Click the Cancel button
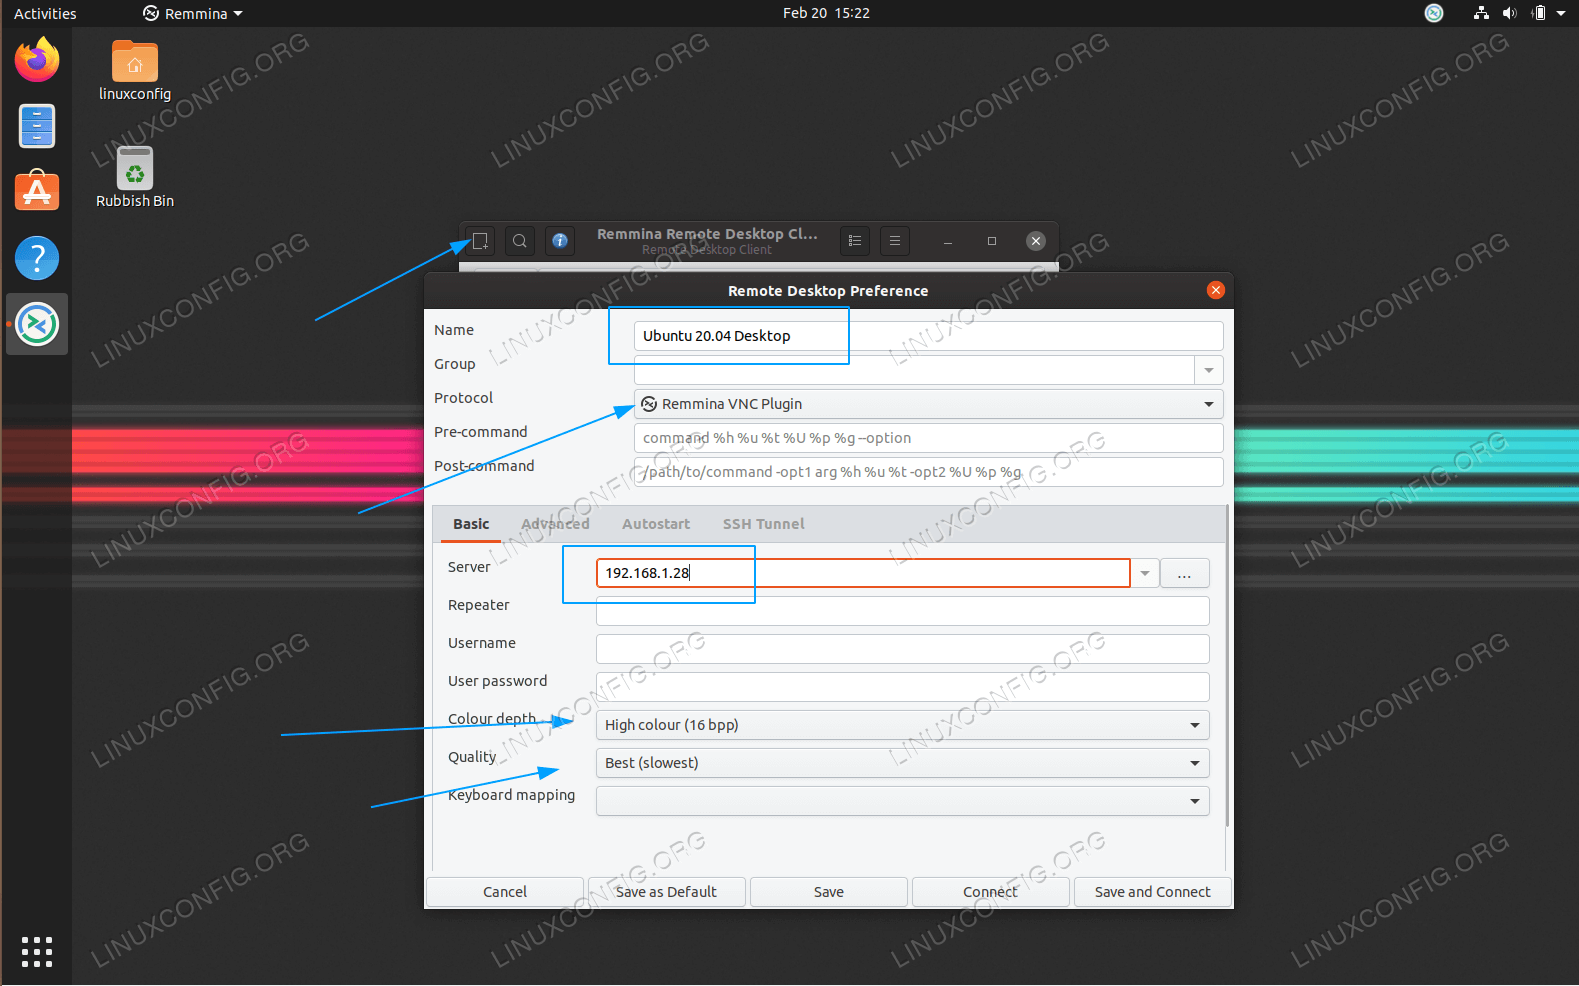1579x986 pixels. click(x=505, y=892)
